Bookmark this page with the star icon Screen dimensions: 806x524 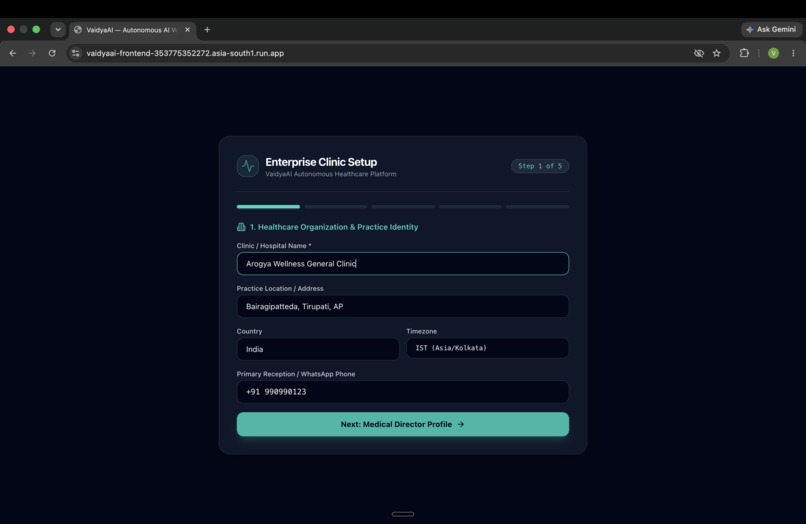click(x=717, y=53)
